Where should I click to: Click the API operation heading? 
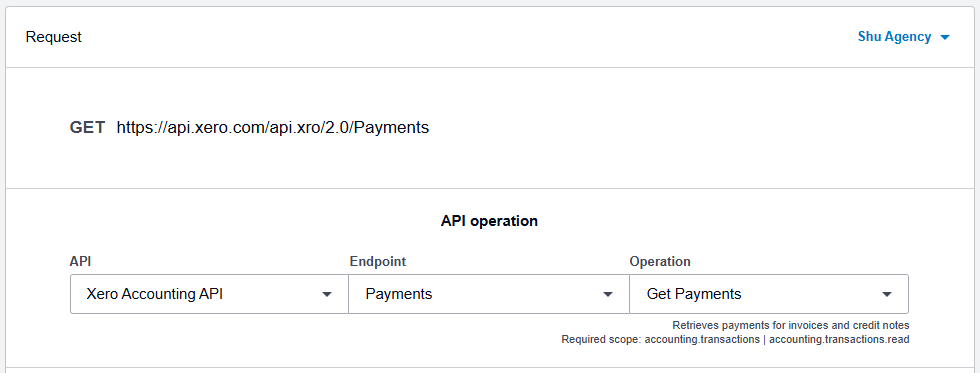pyautogui.click(x=489, y=221)
